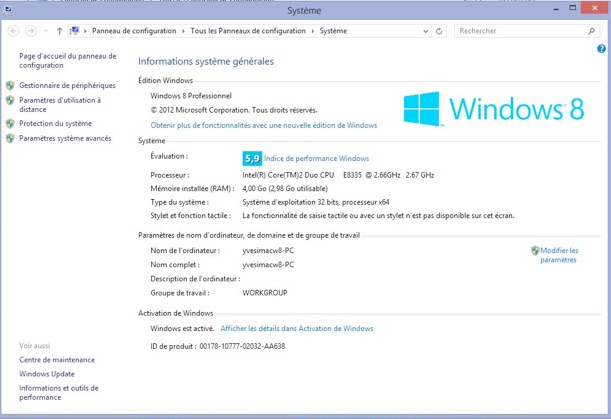The width and height of the screenshot is (611, 419).
Task: Select 4,00 Go (2,98 Go utilisable) value
Action: click(x=285, y=189)
